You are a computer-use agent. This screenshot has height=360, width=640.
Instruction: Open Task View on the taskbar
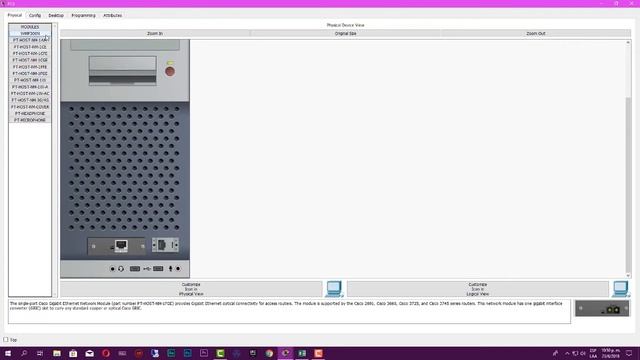[40, 353]
